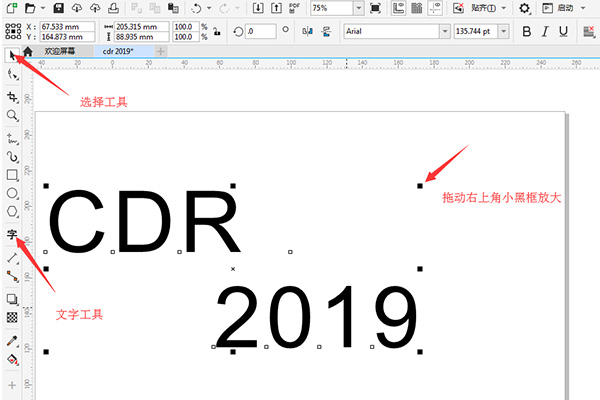Open the font size dropdown
Image resolution: width=600 pixels, height=400 pixels.
(x=504, y=31)
